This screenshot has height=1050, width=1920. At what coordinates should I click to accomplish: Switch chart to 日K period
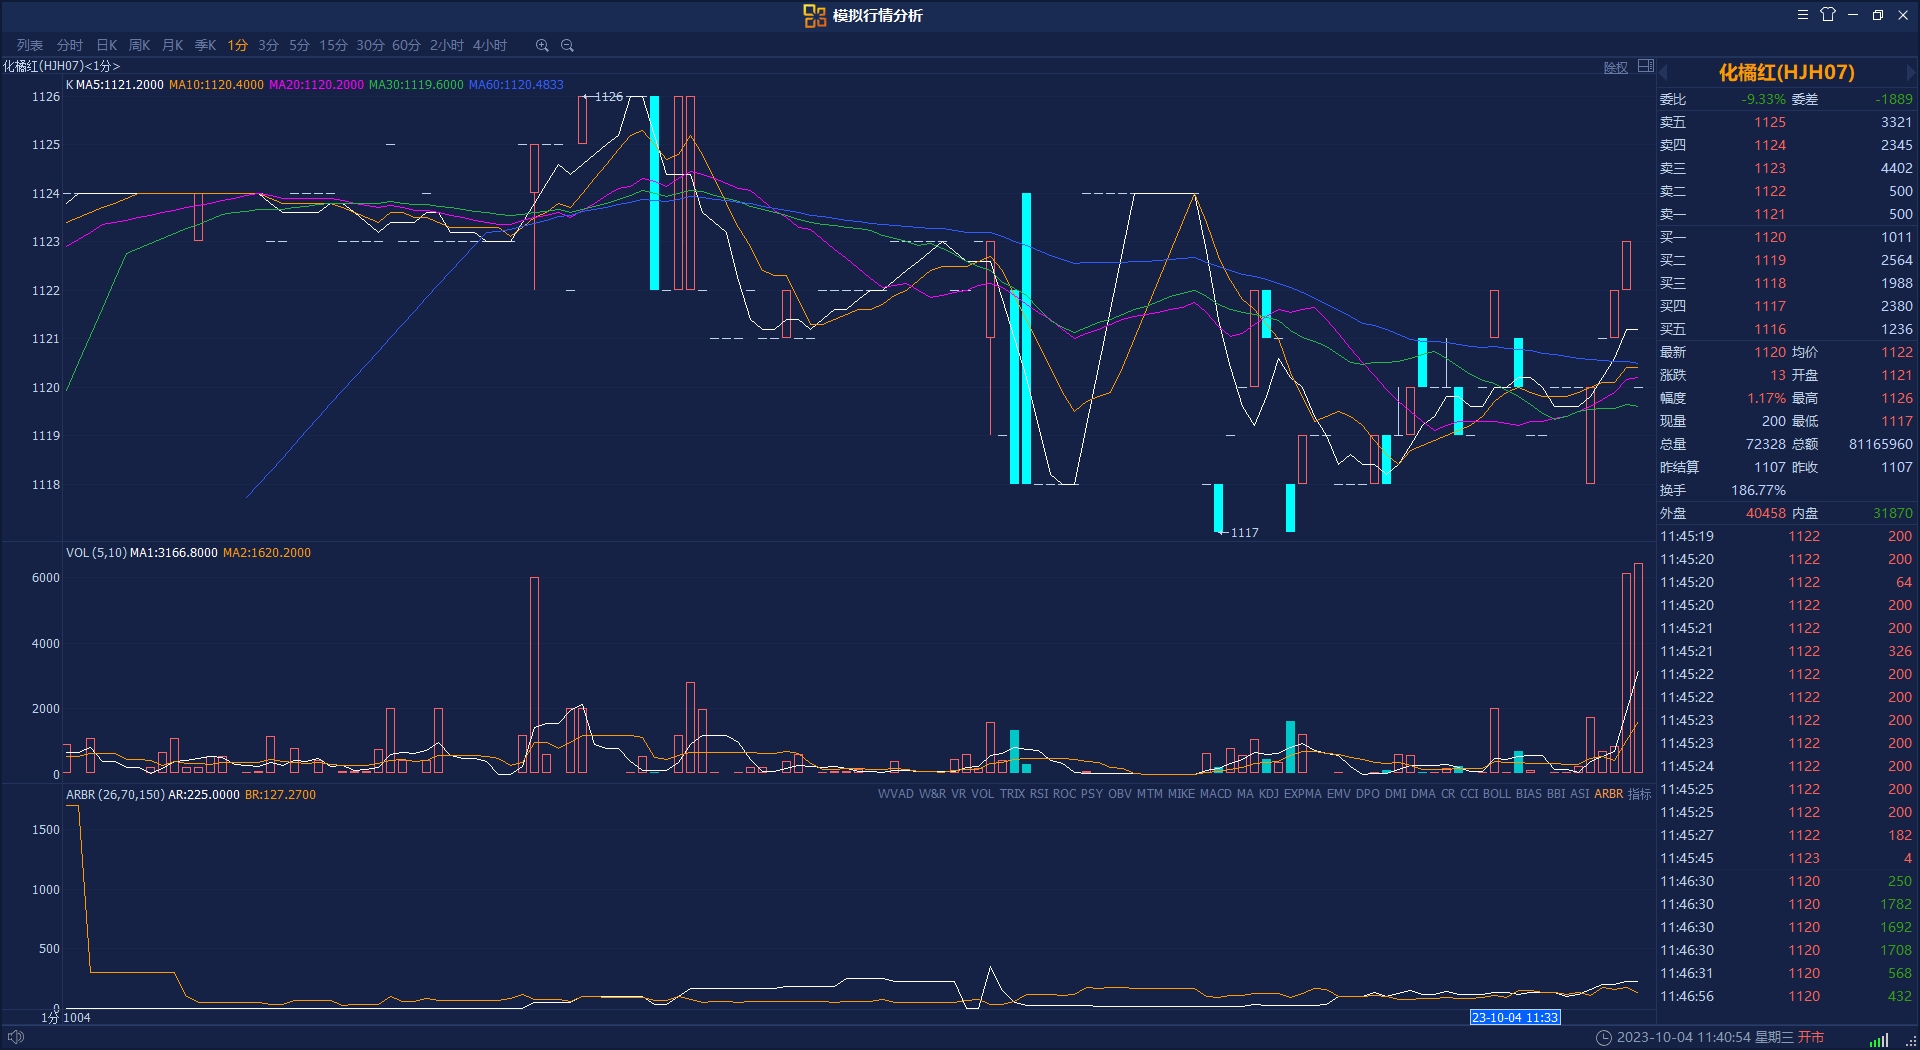107,45
